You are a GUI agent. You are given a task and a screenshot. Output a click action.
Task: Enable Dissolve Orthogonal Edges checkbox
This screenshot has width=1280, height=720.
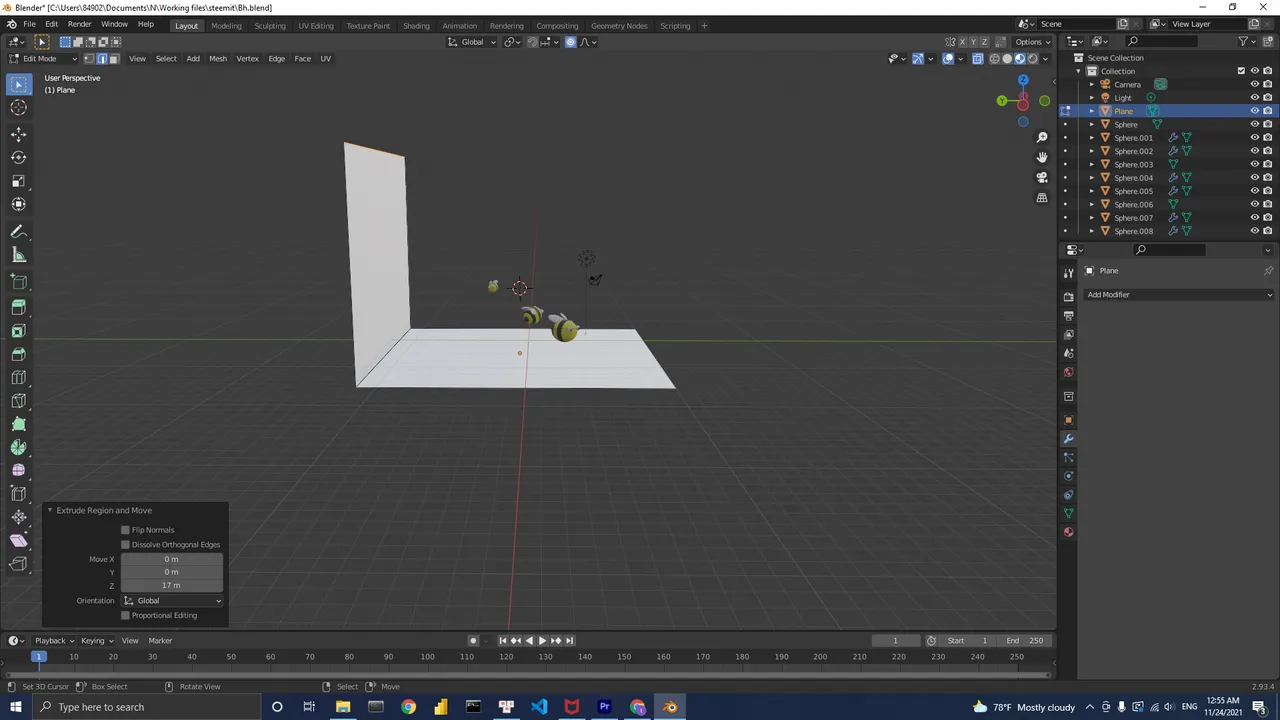(125, 545)
